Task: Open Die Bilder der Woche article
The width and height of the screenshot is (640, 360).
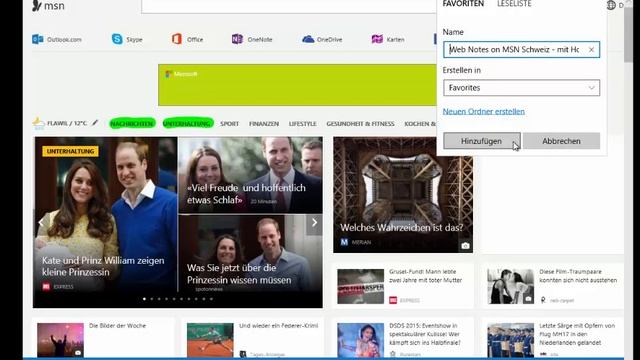Action: point(117,326)
